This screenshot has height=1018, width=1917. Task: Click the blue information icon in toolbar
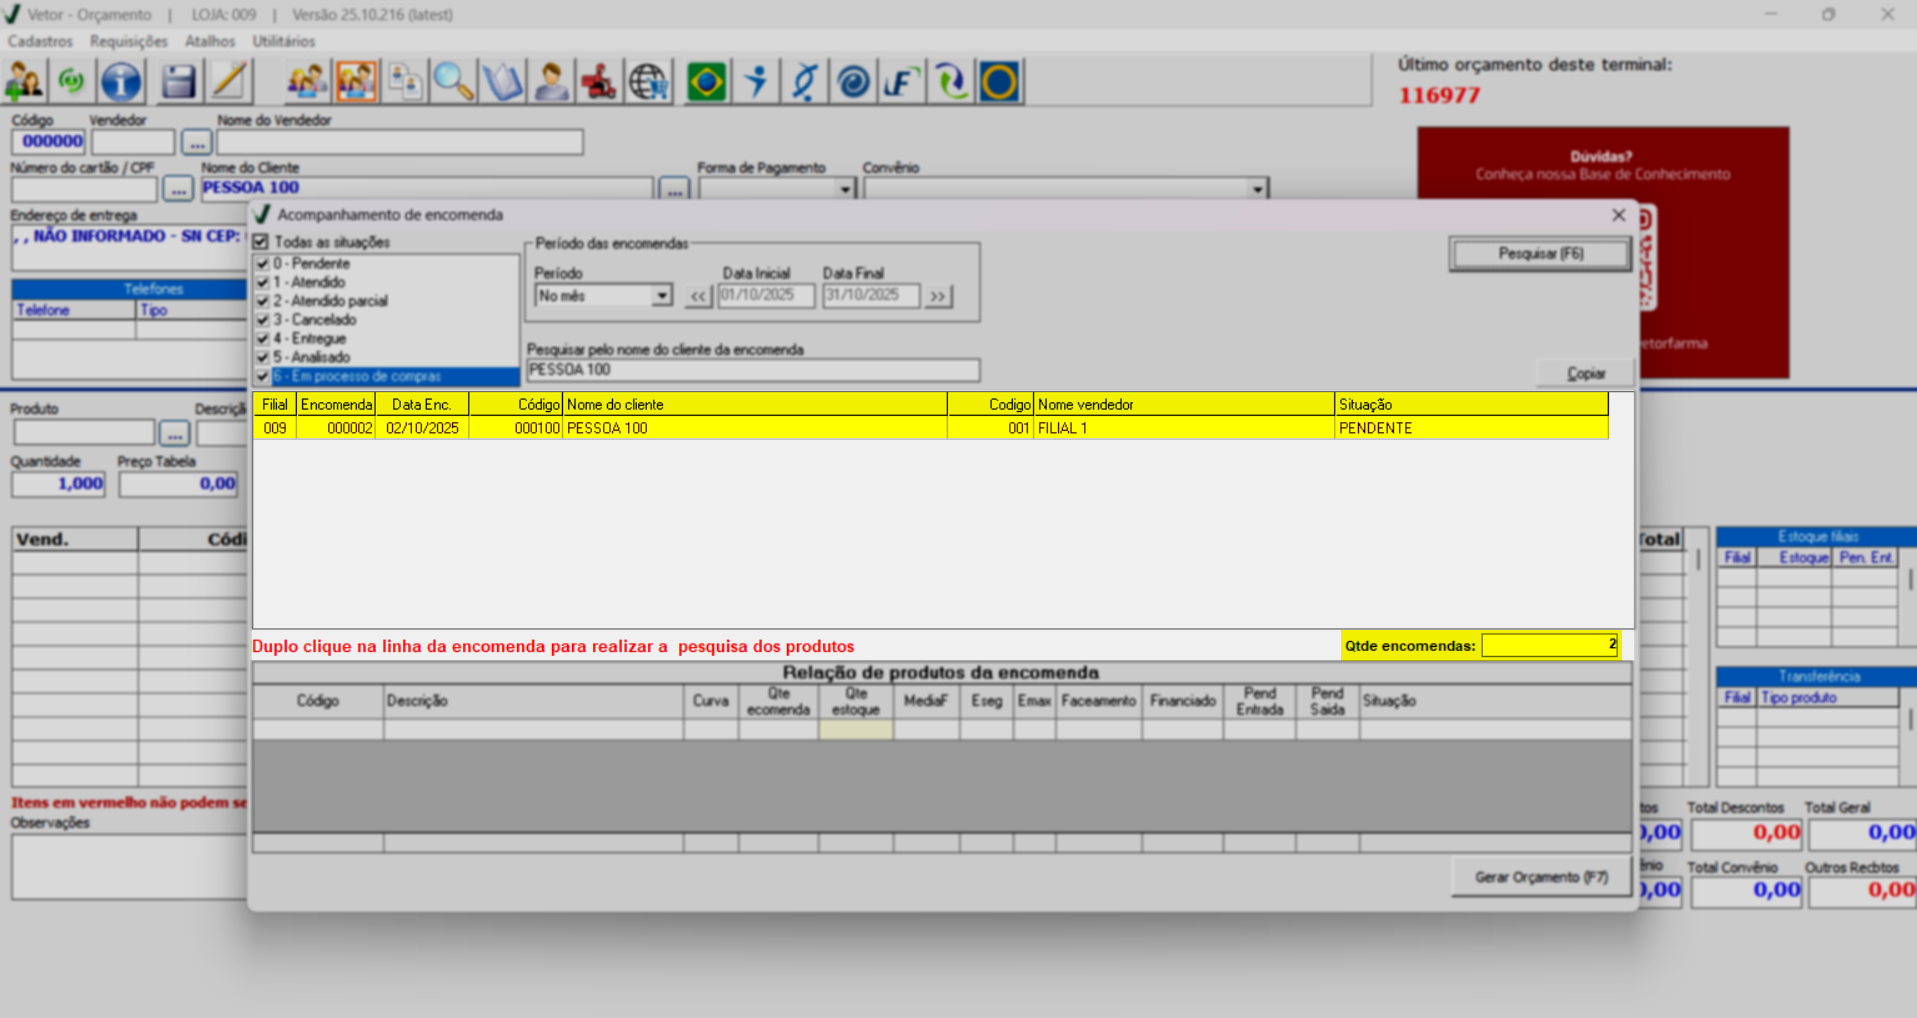[x=121, y=82]
